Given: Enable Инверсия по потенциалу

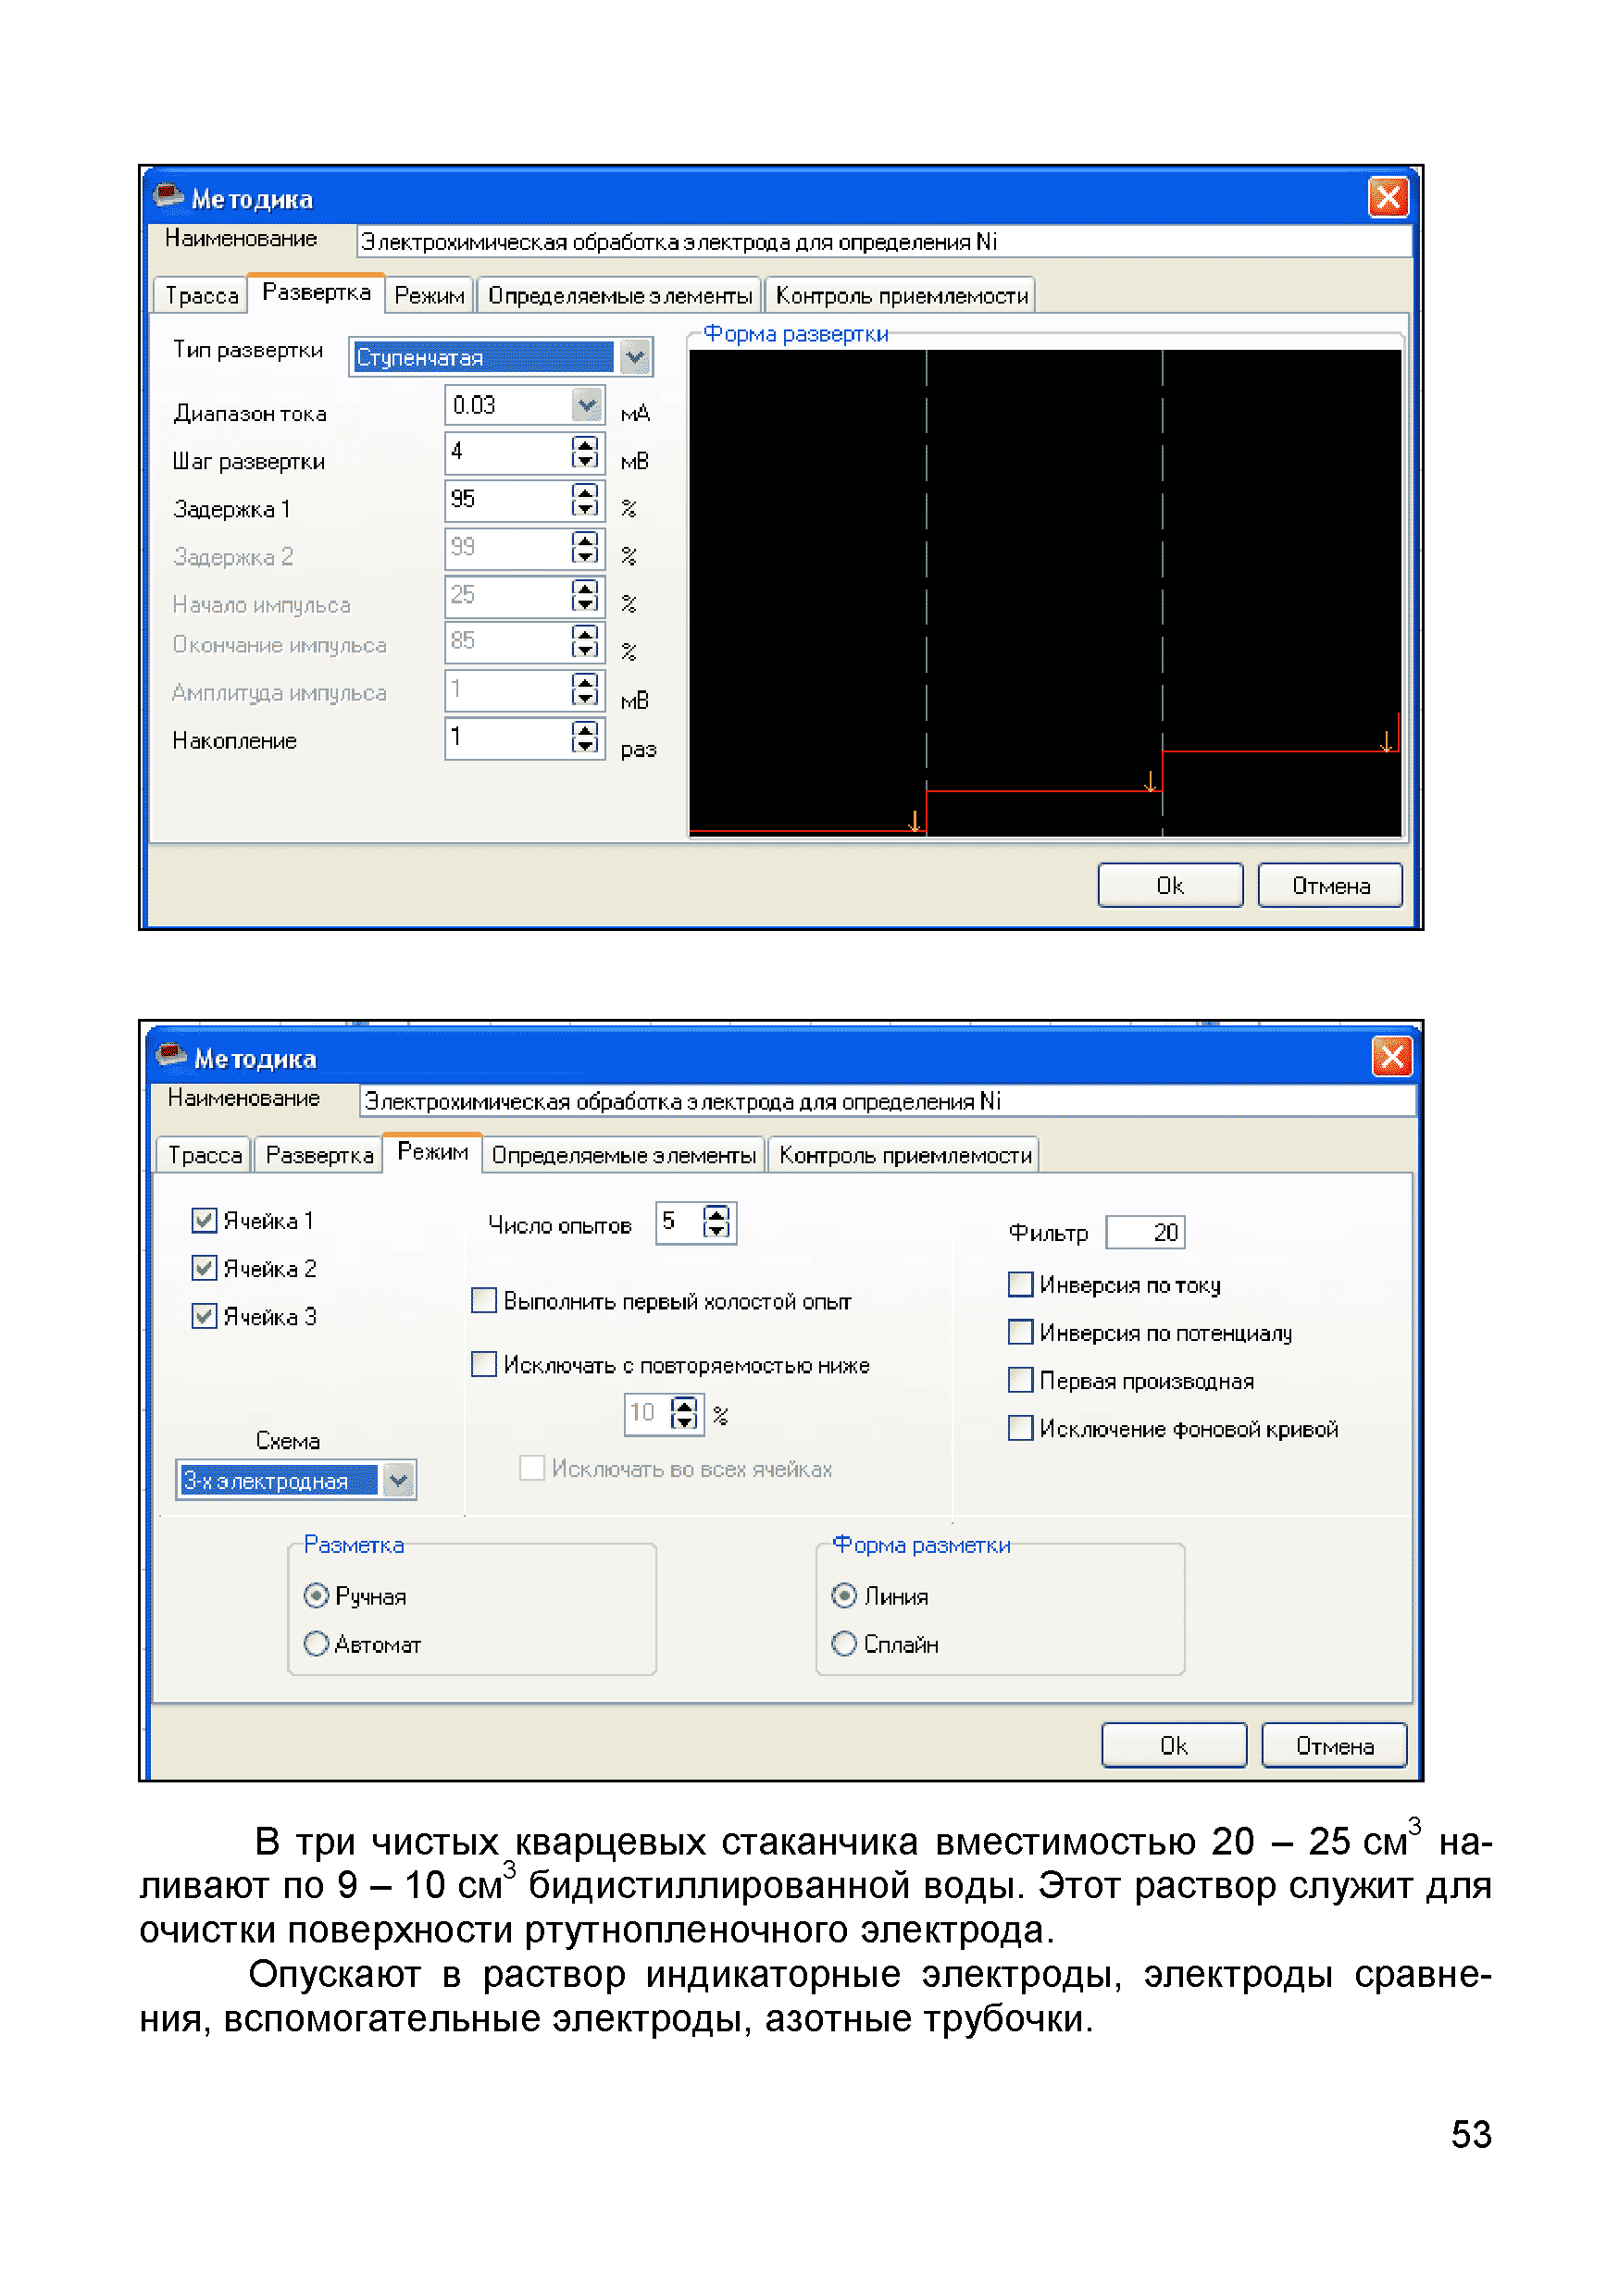Looking at the screenshot, I should [1020, 1332].
